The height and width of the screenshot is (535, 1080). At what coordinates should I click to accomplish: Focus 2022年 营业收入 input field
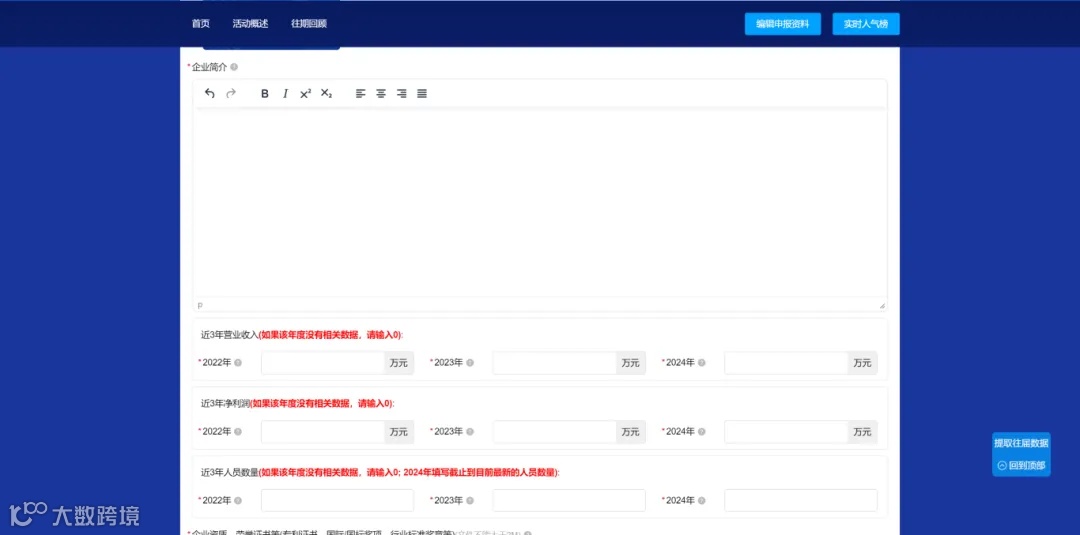tap(322, 363)
